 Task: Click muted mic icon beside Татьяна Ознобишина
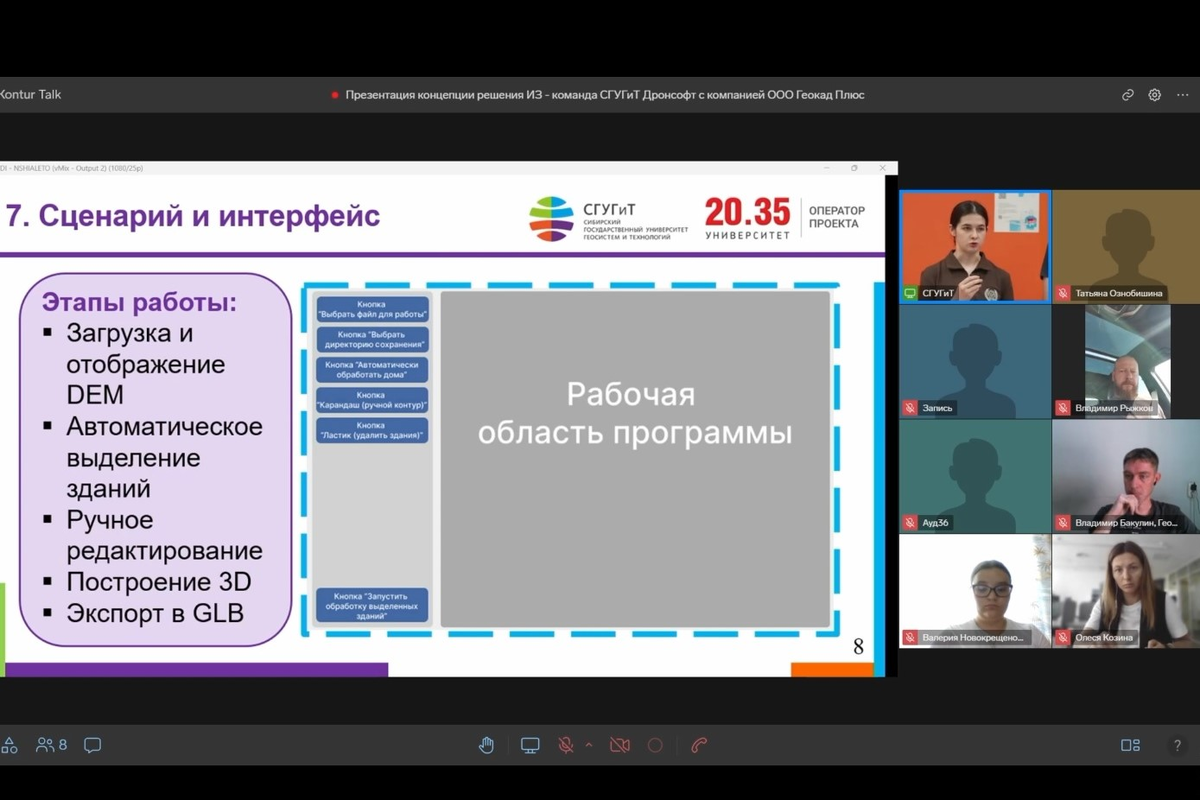1063,293
